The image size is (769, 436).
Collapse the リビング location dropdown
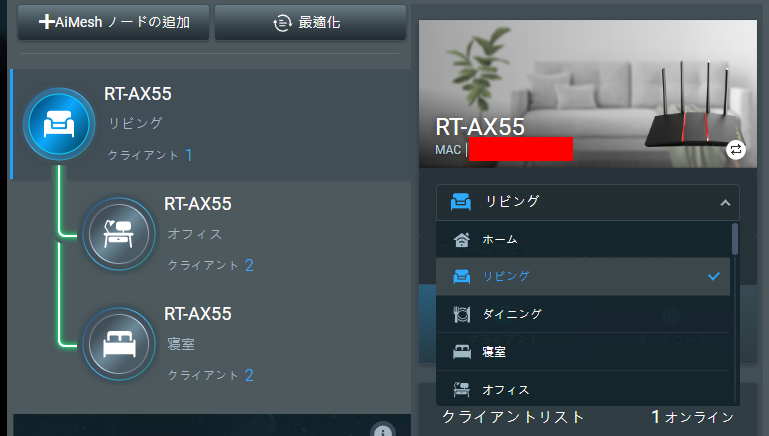click(588, 202)
